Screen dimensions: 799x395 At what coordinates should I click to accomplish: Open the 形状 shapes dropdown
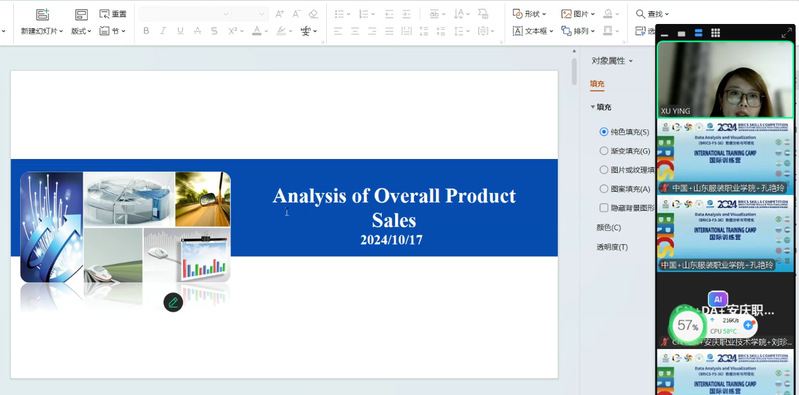pos(529,14)
